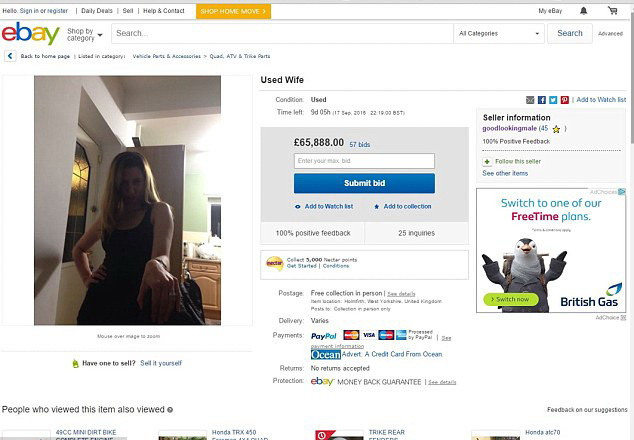Focus the max bid input field

pos(364,161)
